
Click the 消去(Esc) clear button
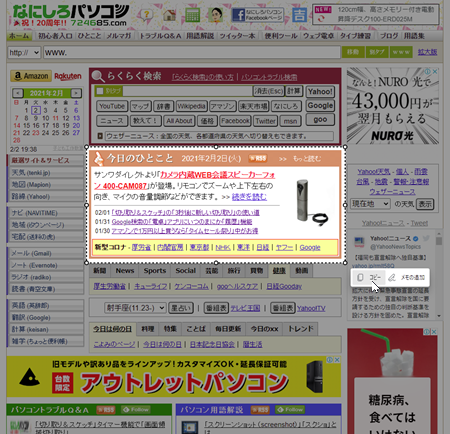[268, 91]
